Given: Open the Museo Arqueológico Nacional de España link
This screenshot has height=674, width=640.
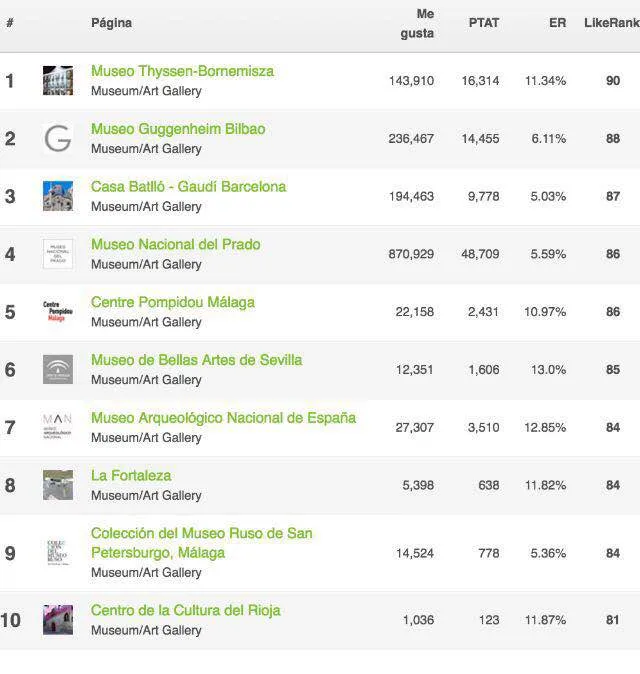Looking at the screenshot, I should tap(224, 418).
